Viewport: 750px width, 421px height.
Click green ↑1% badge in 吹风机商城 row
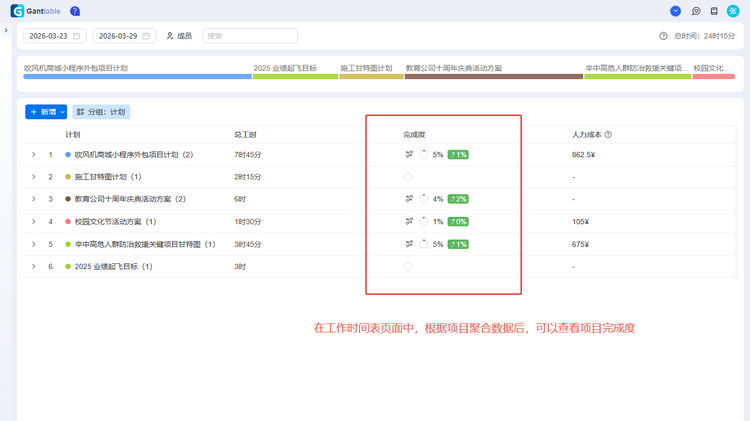458,155
